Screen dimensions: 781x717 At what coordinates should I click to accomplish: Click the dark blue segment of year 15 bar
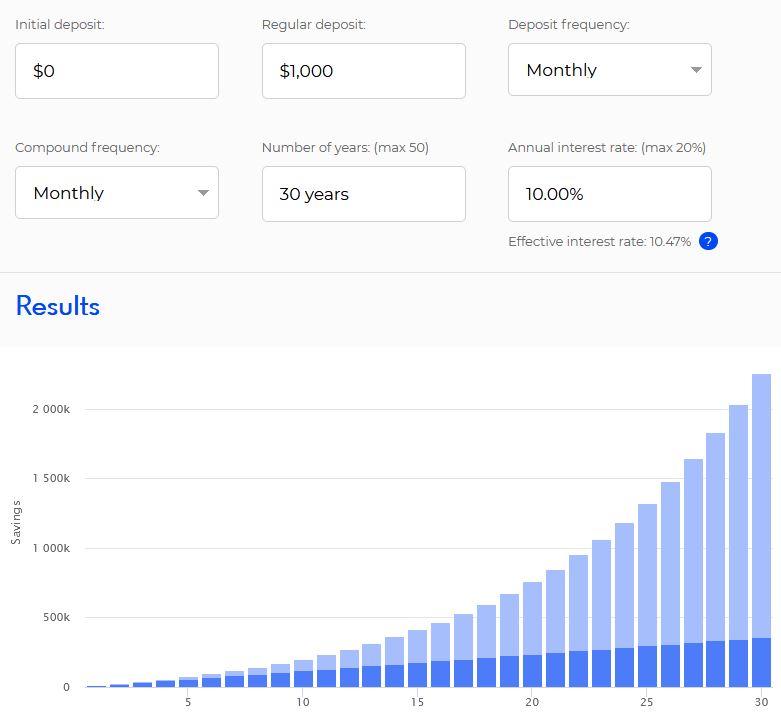click(418, 674)
